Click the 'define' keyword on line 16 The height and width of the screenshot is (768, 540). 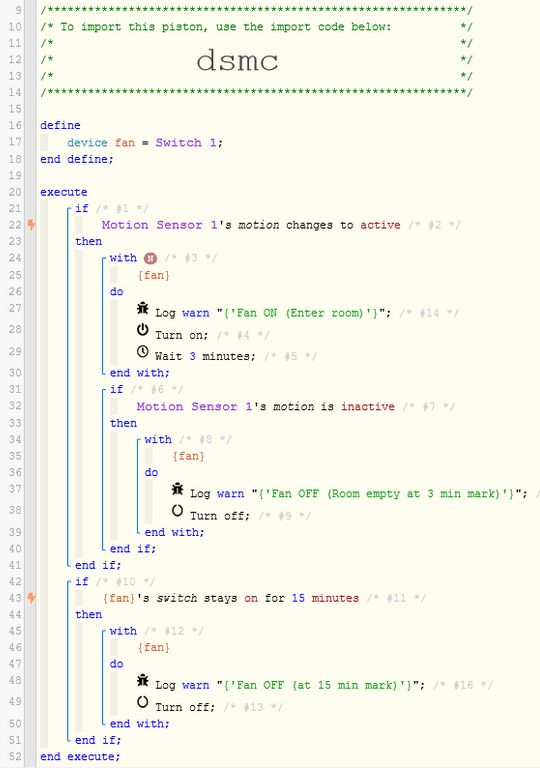tap(60, 125)
